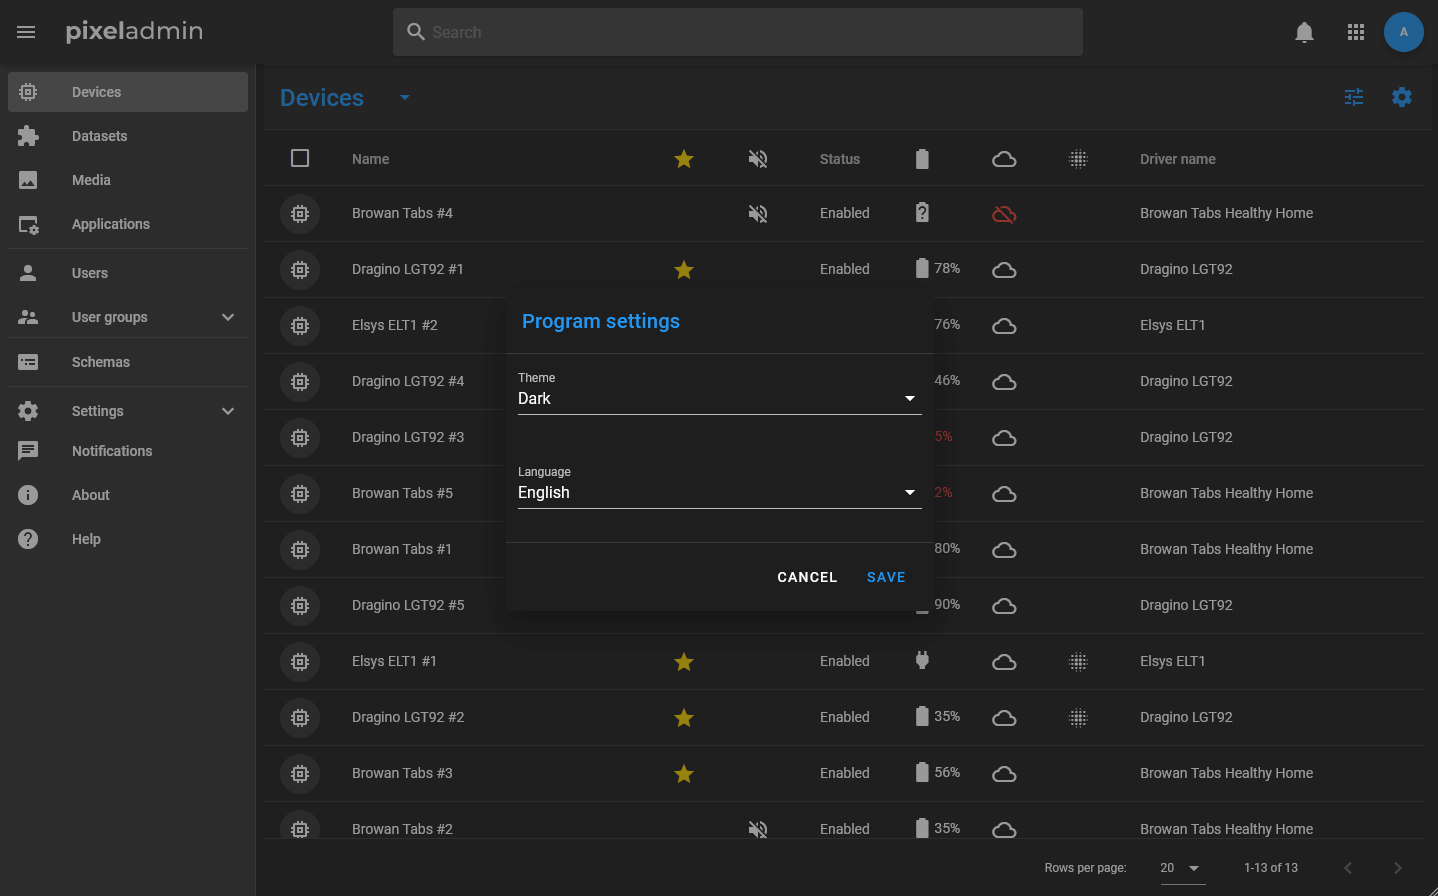Image resolution: width=1438 pixels, height=896 pixels.
Task: Open the Theme dropdown
Action: [x=718, y=398]
